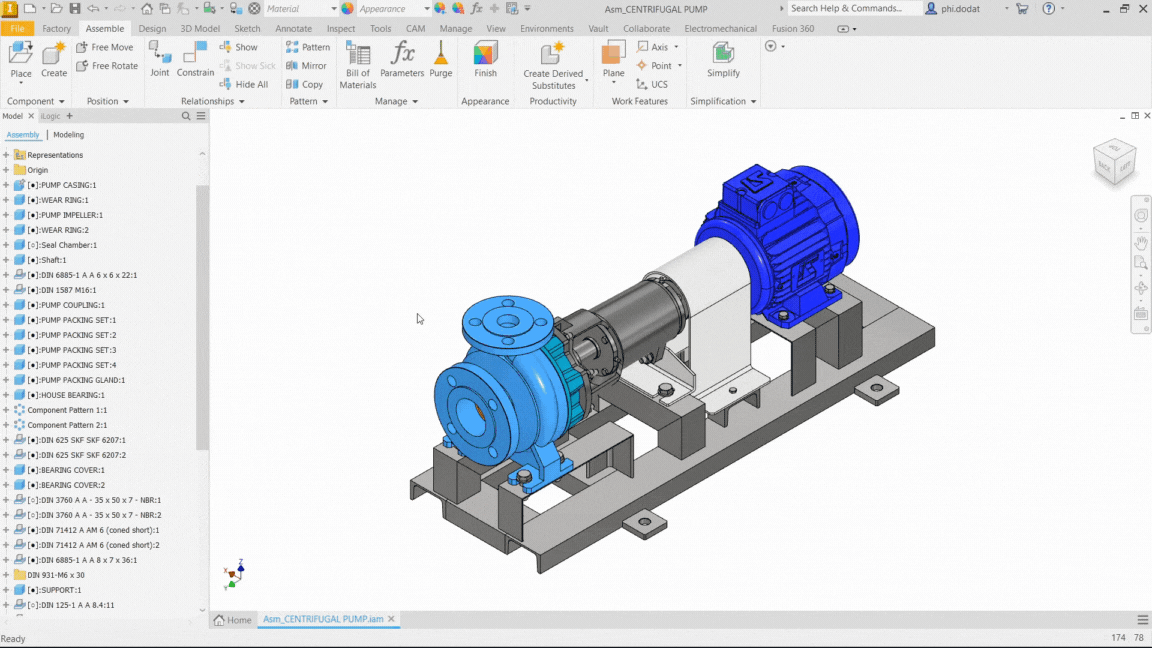Save the document from quick access toolbar
Image resolution: width=1152 pixels, height=648 pixels.
point(74,9)
